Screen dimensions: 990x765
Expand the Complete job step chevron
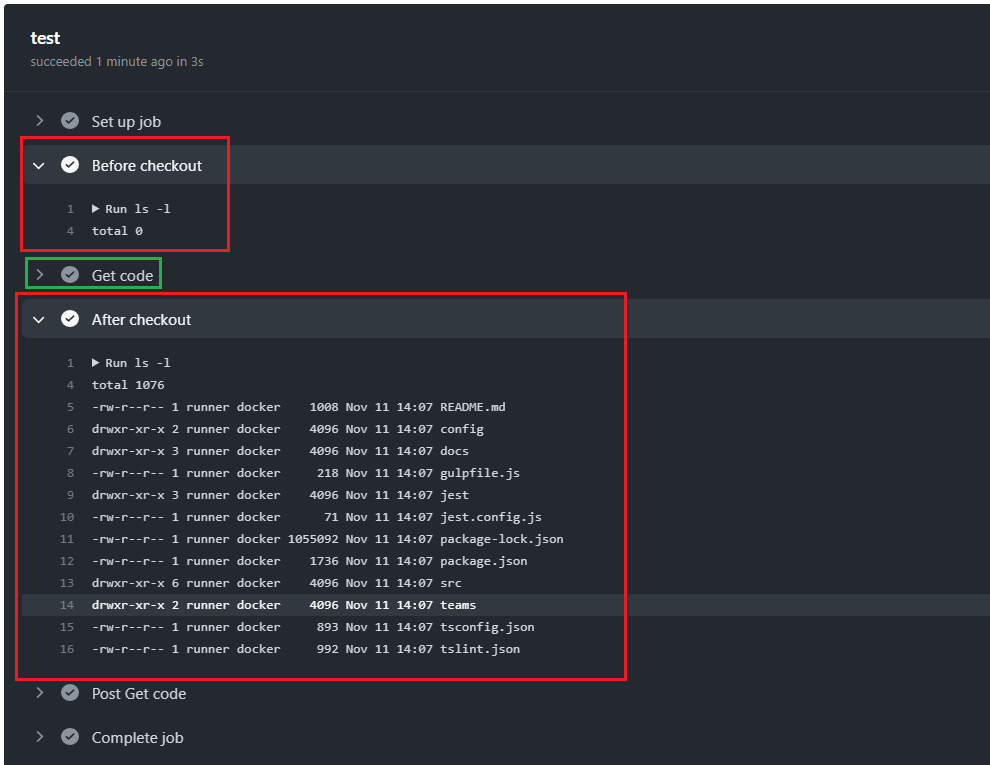[x=40, y=737]
